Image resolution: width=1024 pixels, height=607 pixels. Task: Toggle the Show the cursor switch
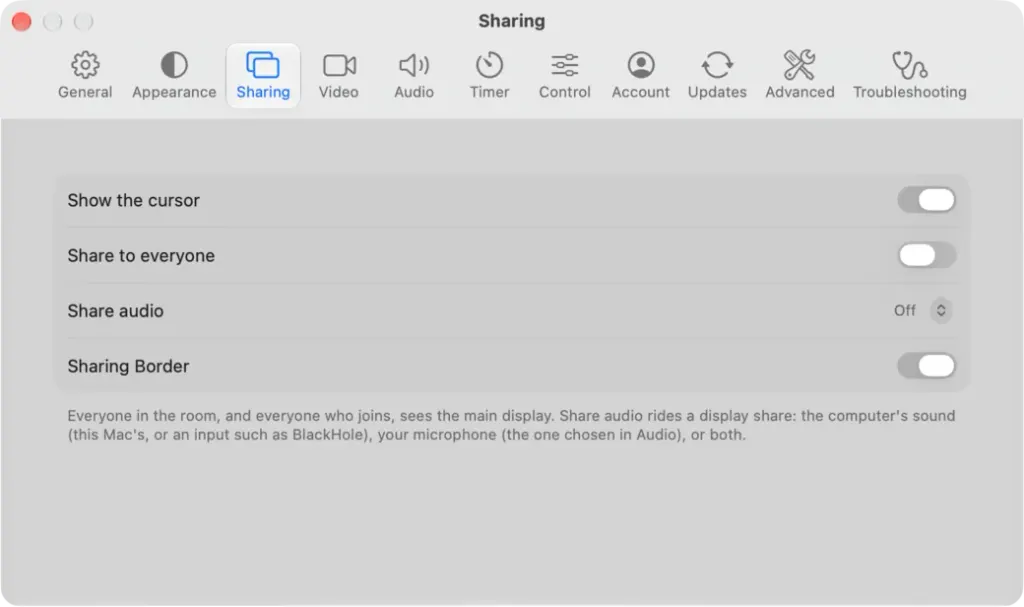927,200
